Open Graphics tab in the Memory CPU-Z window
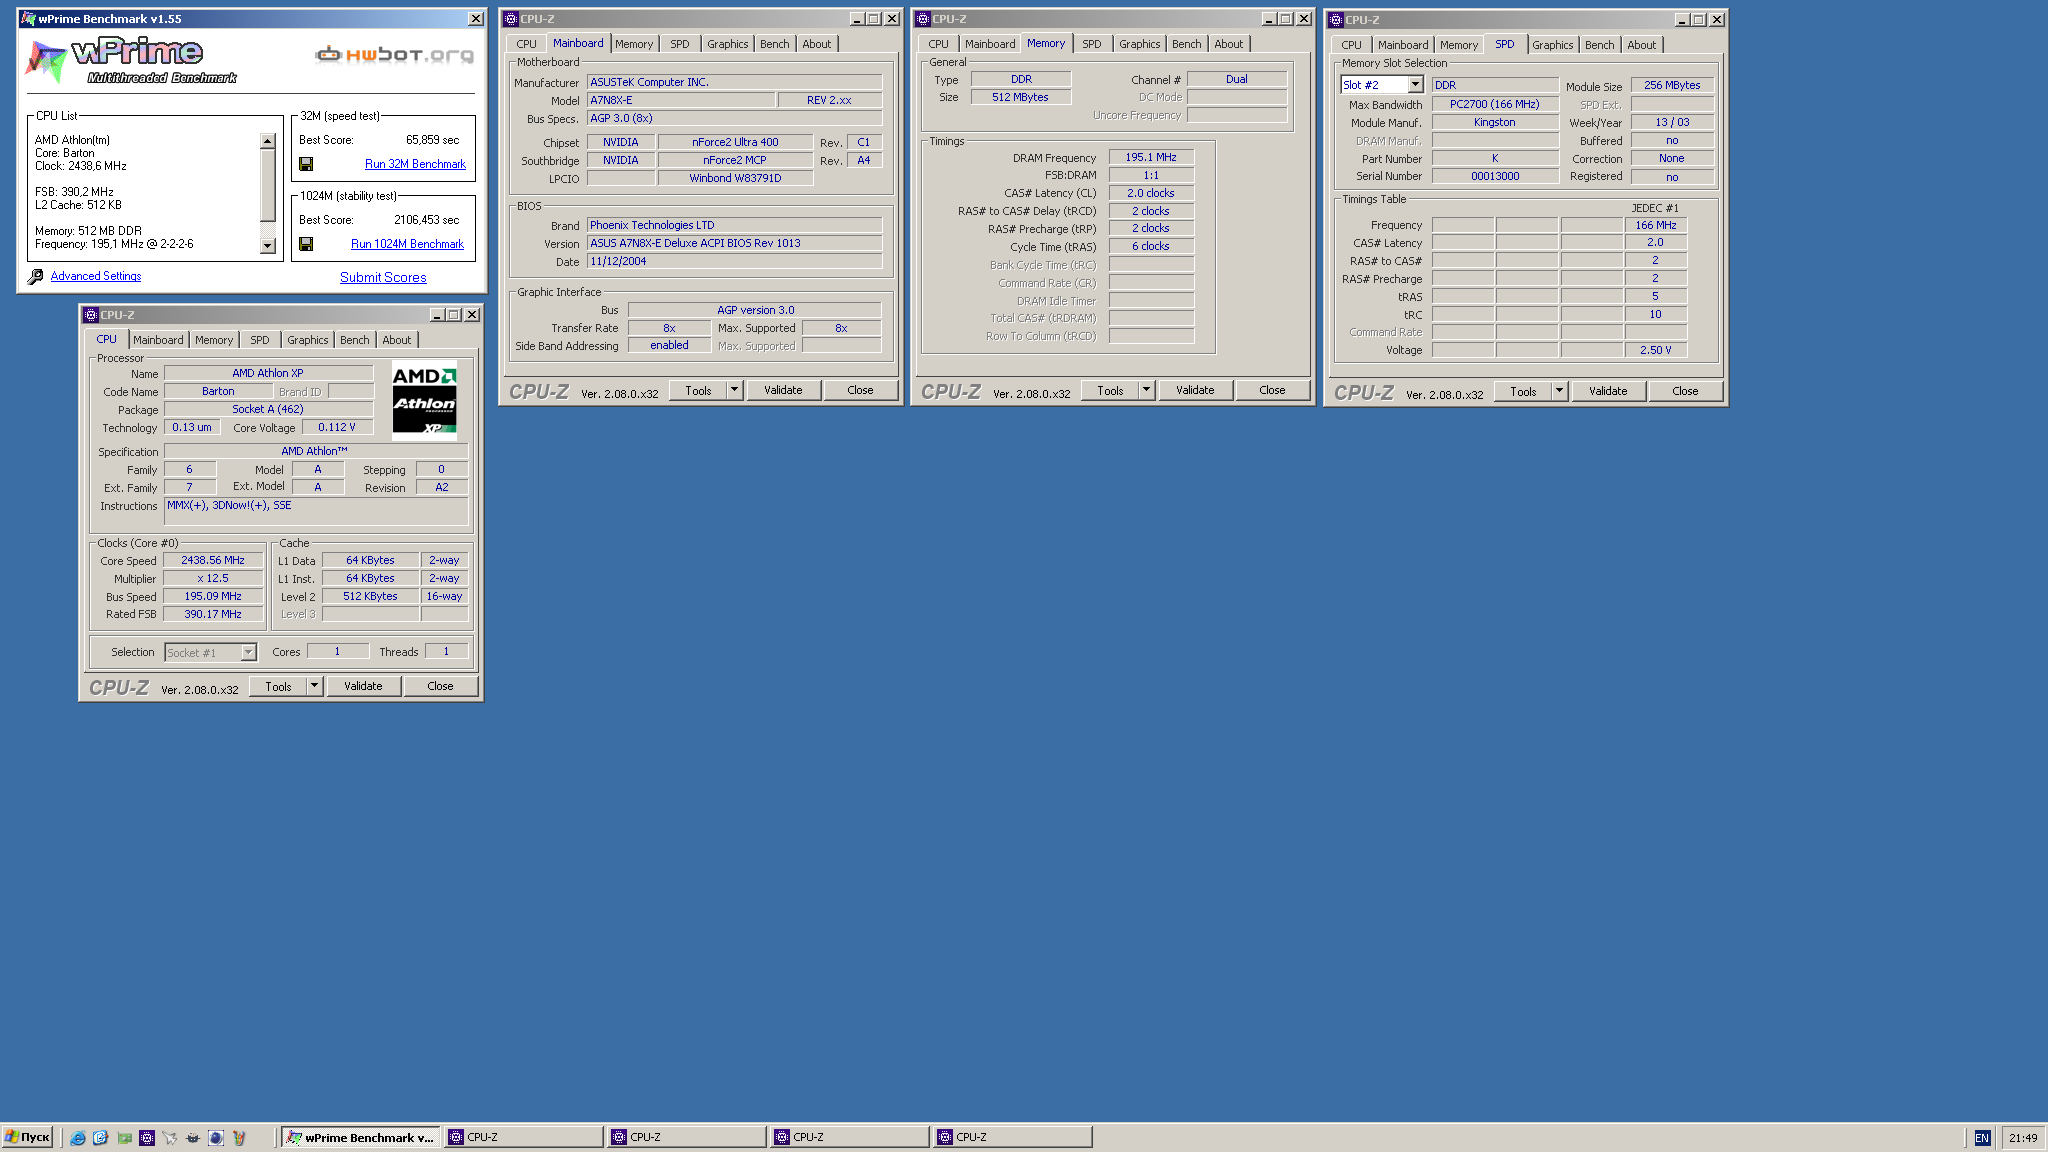This screenshot has width=2048, height=1152. [x=1139, y=44]
